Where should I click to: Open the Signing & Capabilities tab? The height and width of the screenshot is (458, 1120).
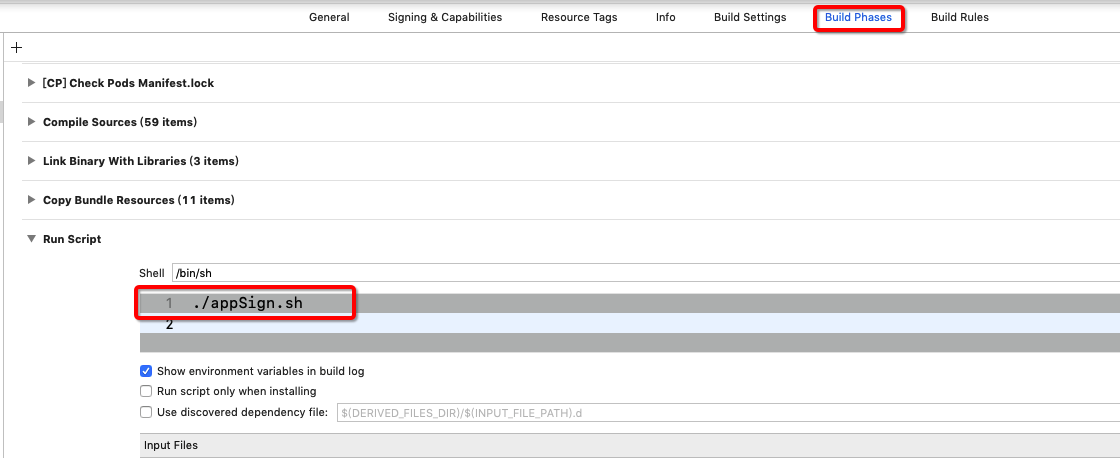tap(445, 17)
